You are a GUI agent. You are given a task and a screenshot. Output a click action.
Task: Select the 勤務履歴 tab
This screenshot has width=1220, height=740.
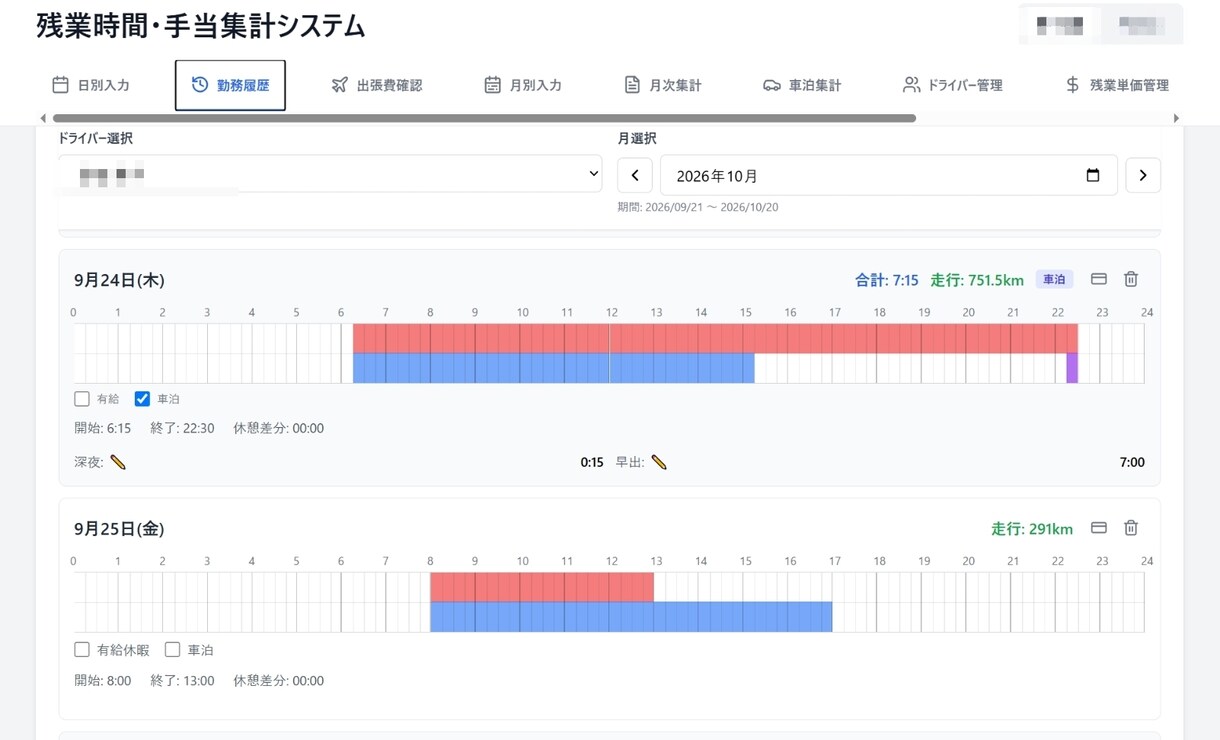pos(230,85)
